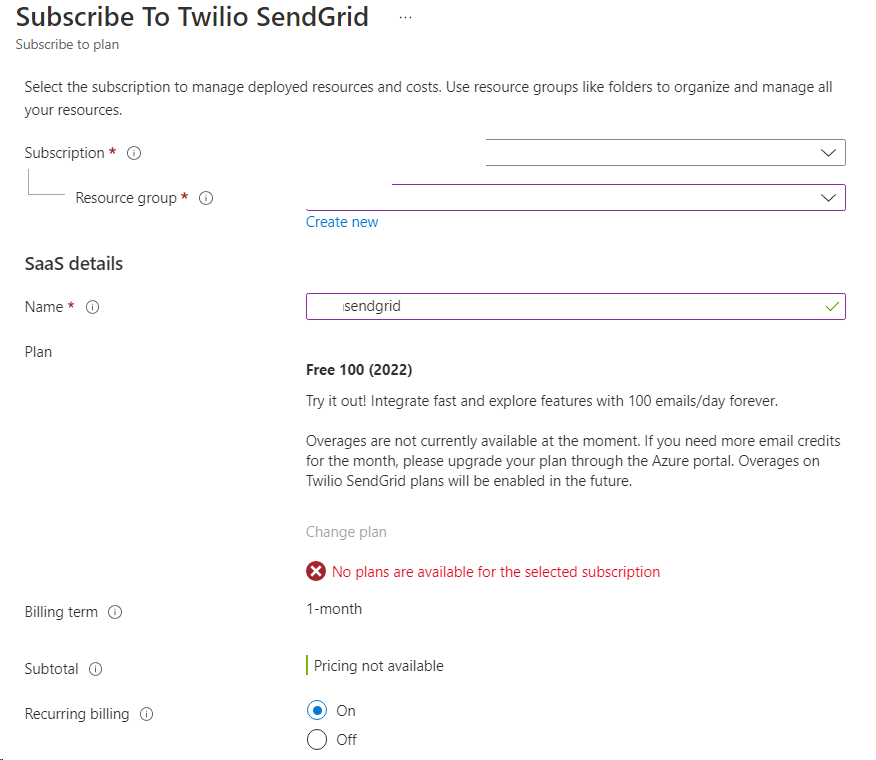This screenshot has height=760, width=876.
Task: Click the Subscription info icon
Action: [x=134, y=153]
